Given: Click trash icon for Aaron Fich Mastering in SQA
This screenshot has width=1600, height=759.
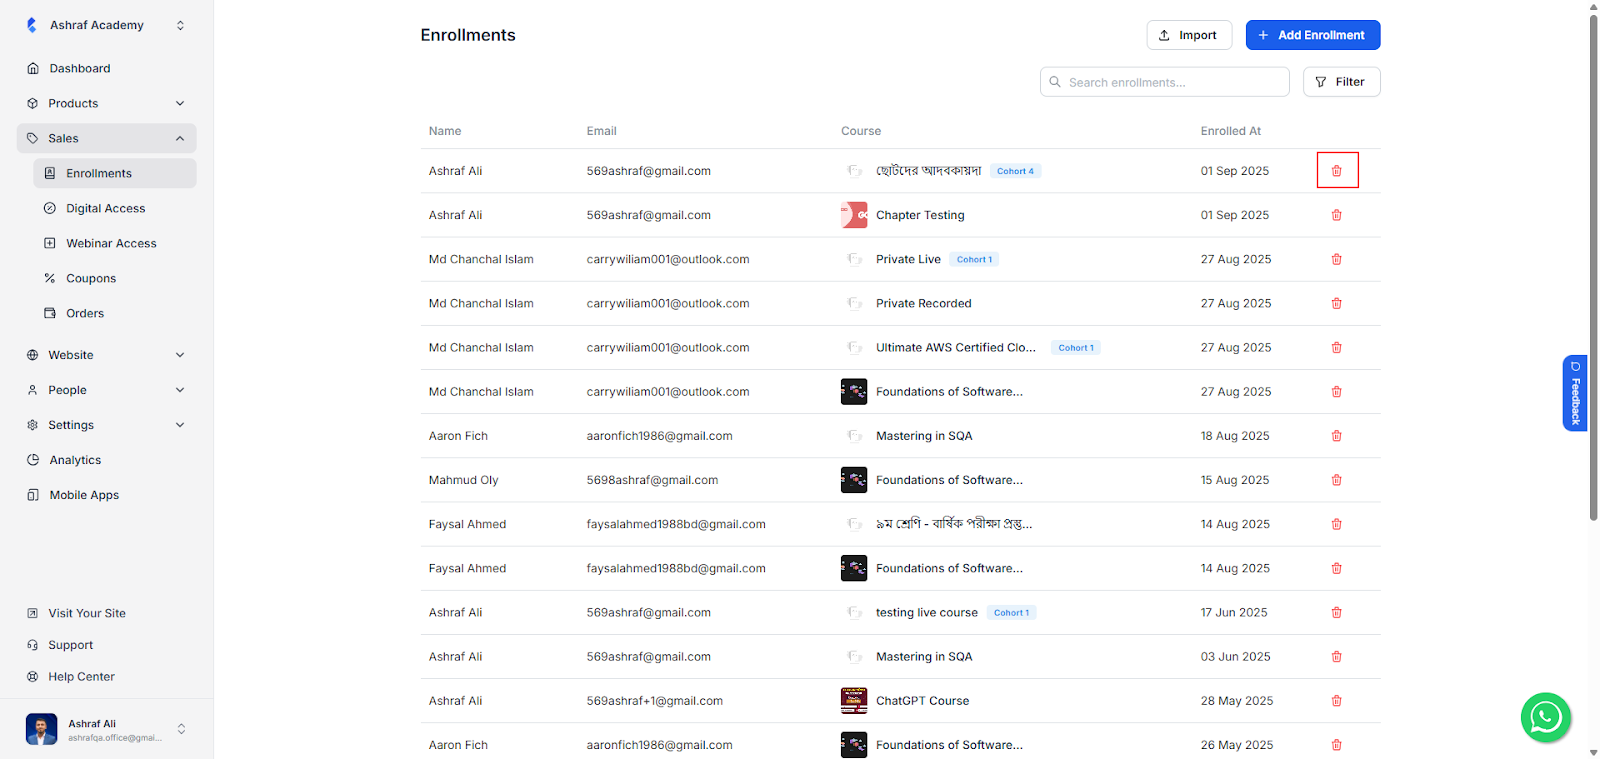Looking at the screenshot, I should coord(1336,436).
